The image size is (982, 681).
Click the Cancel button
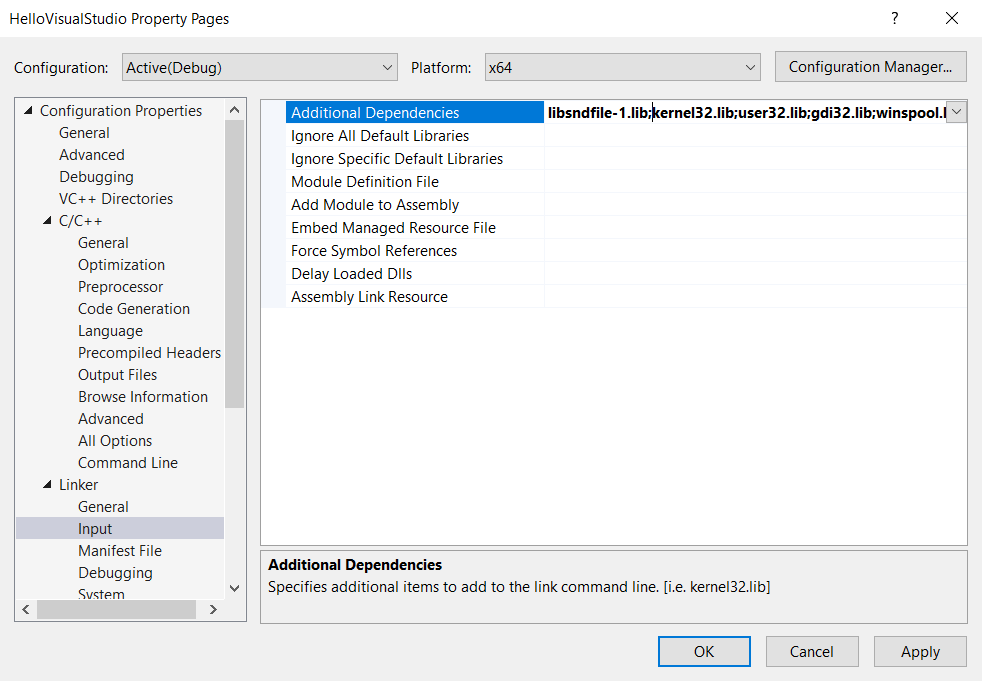pos(812,652)
